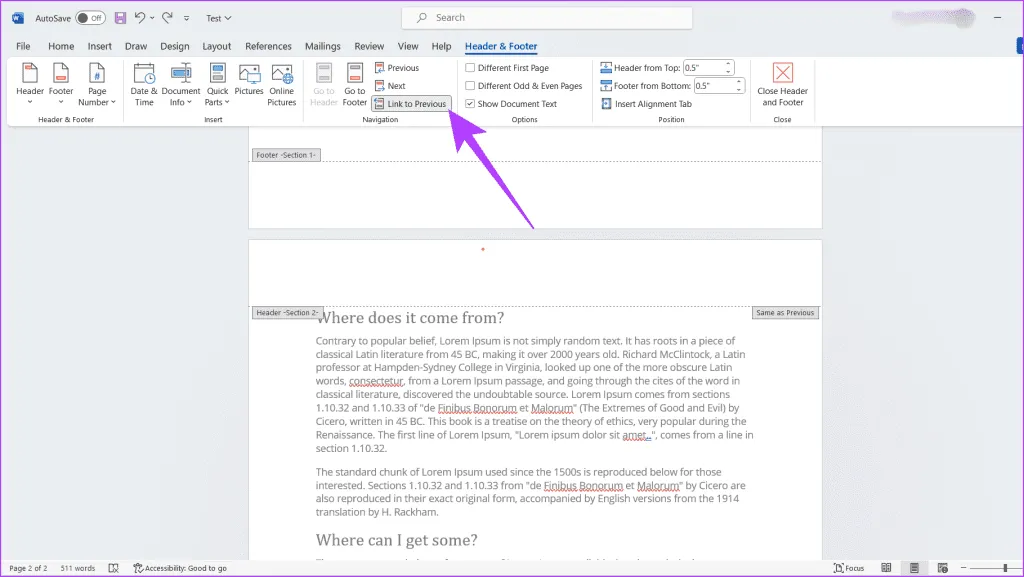Switch to the Layout tab
This screenshot has height=577, width=1024.
[217, 46]
